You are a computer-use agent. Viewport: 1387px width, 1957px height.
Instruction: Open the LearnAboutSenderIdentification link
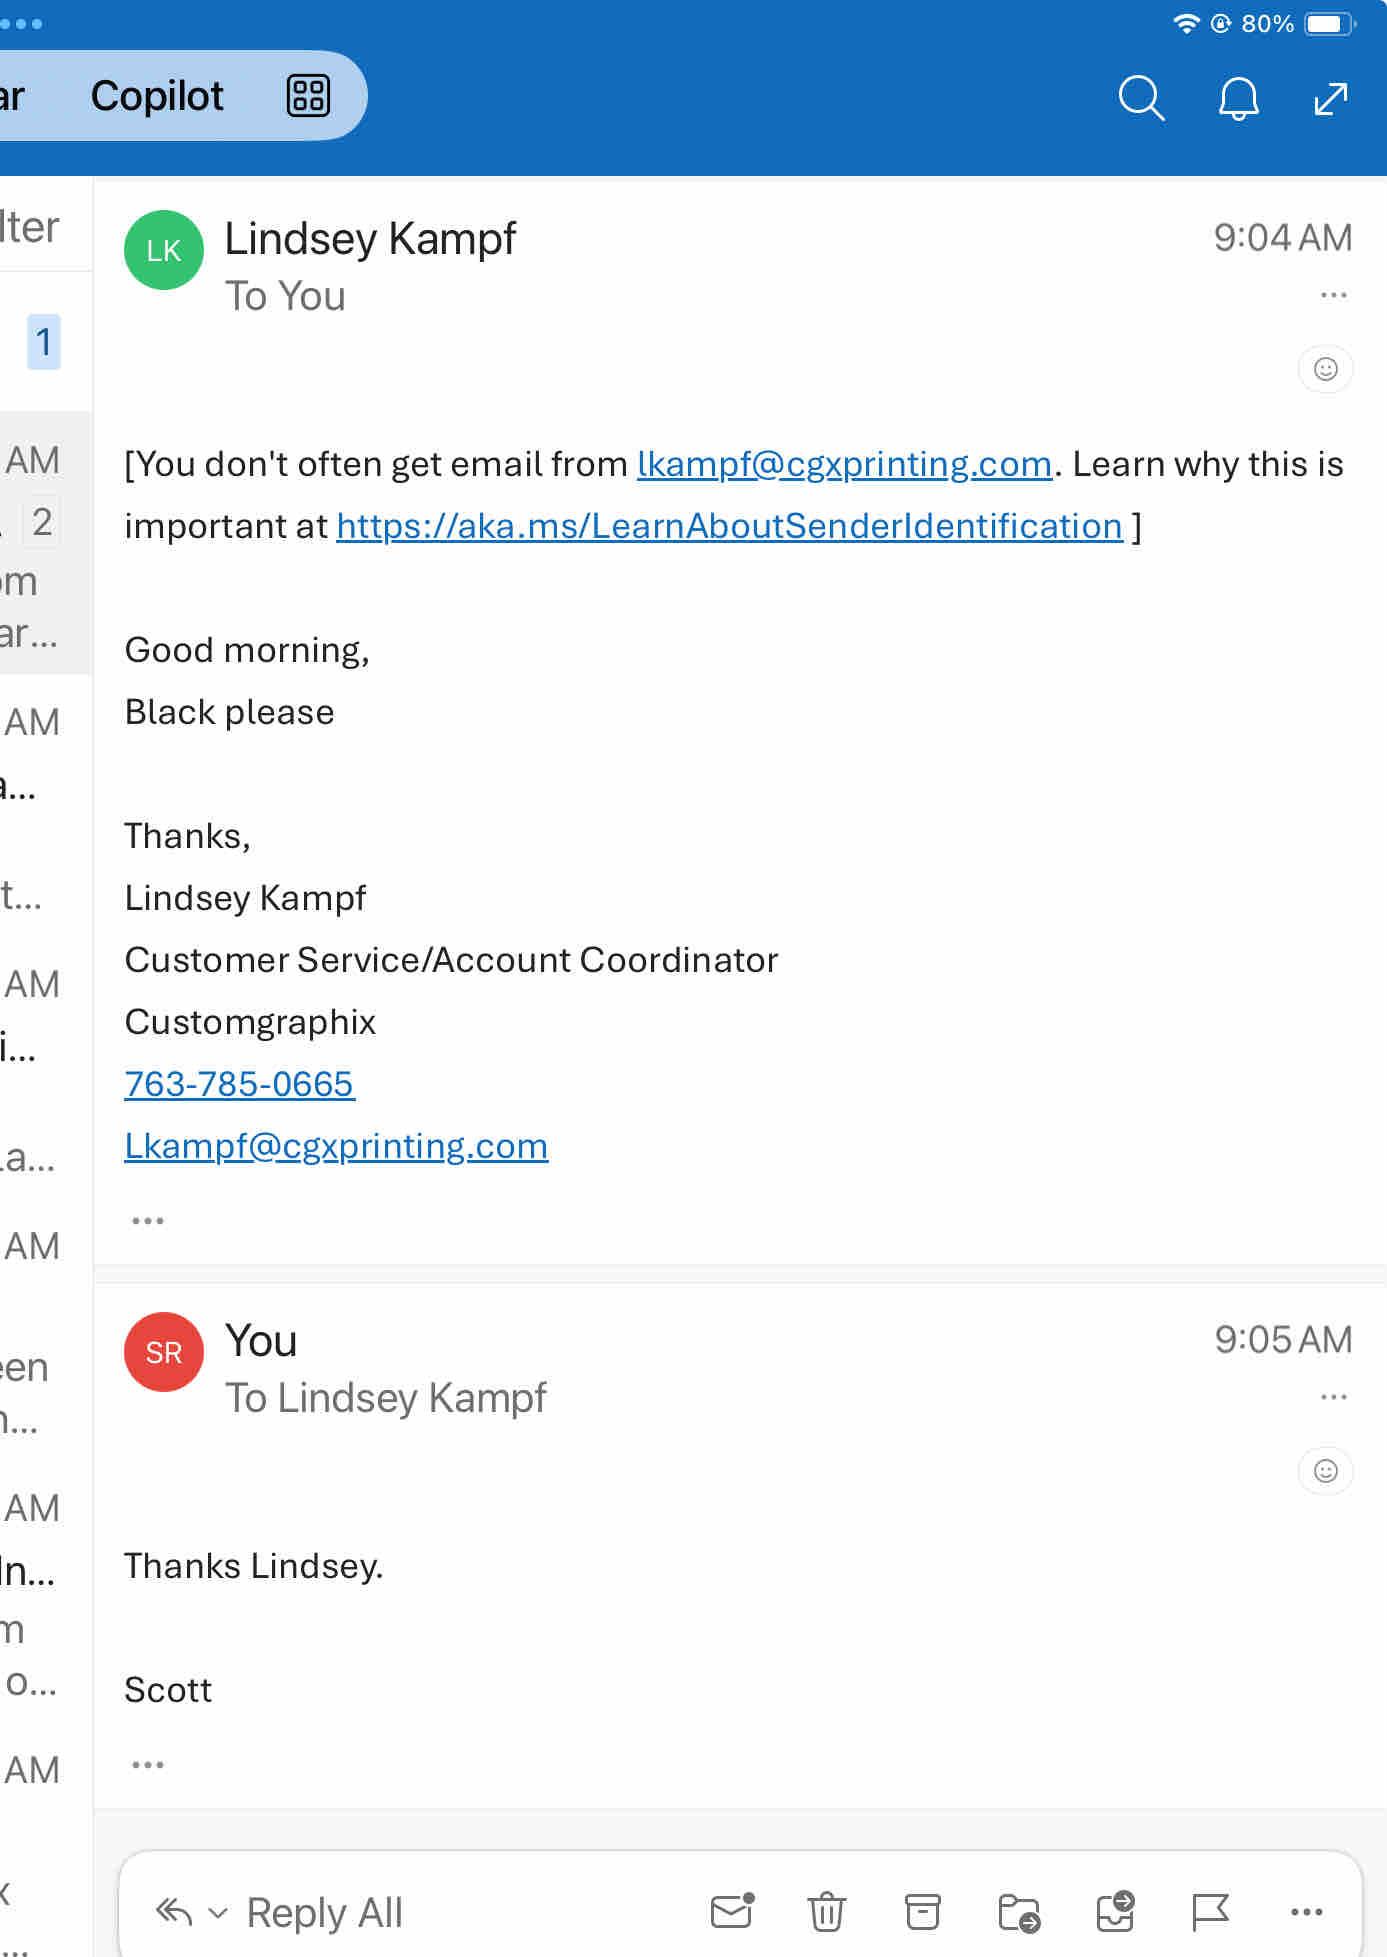[729, 526]
